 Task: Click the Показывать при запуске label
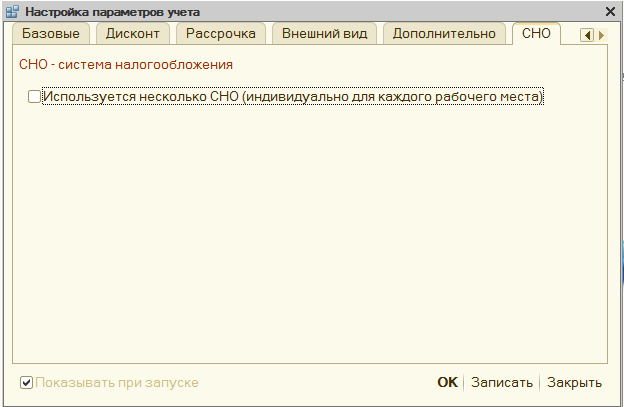pos(117,383)
